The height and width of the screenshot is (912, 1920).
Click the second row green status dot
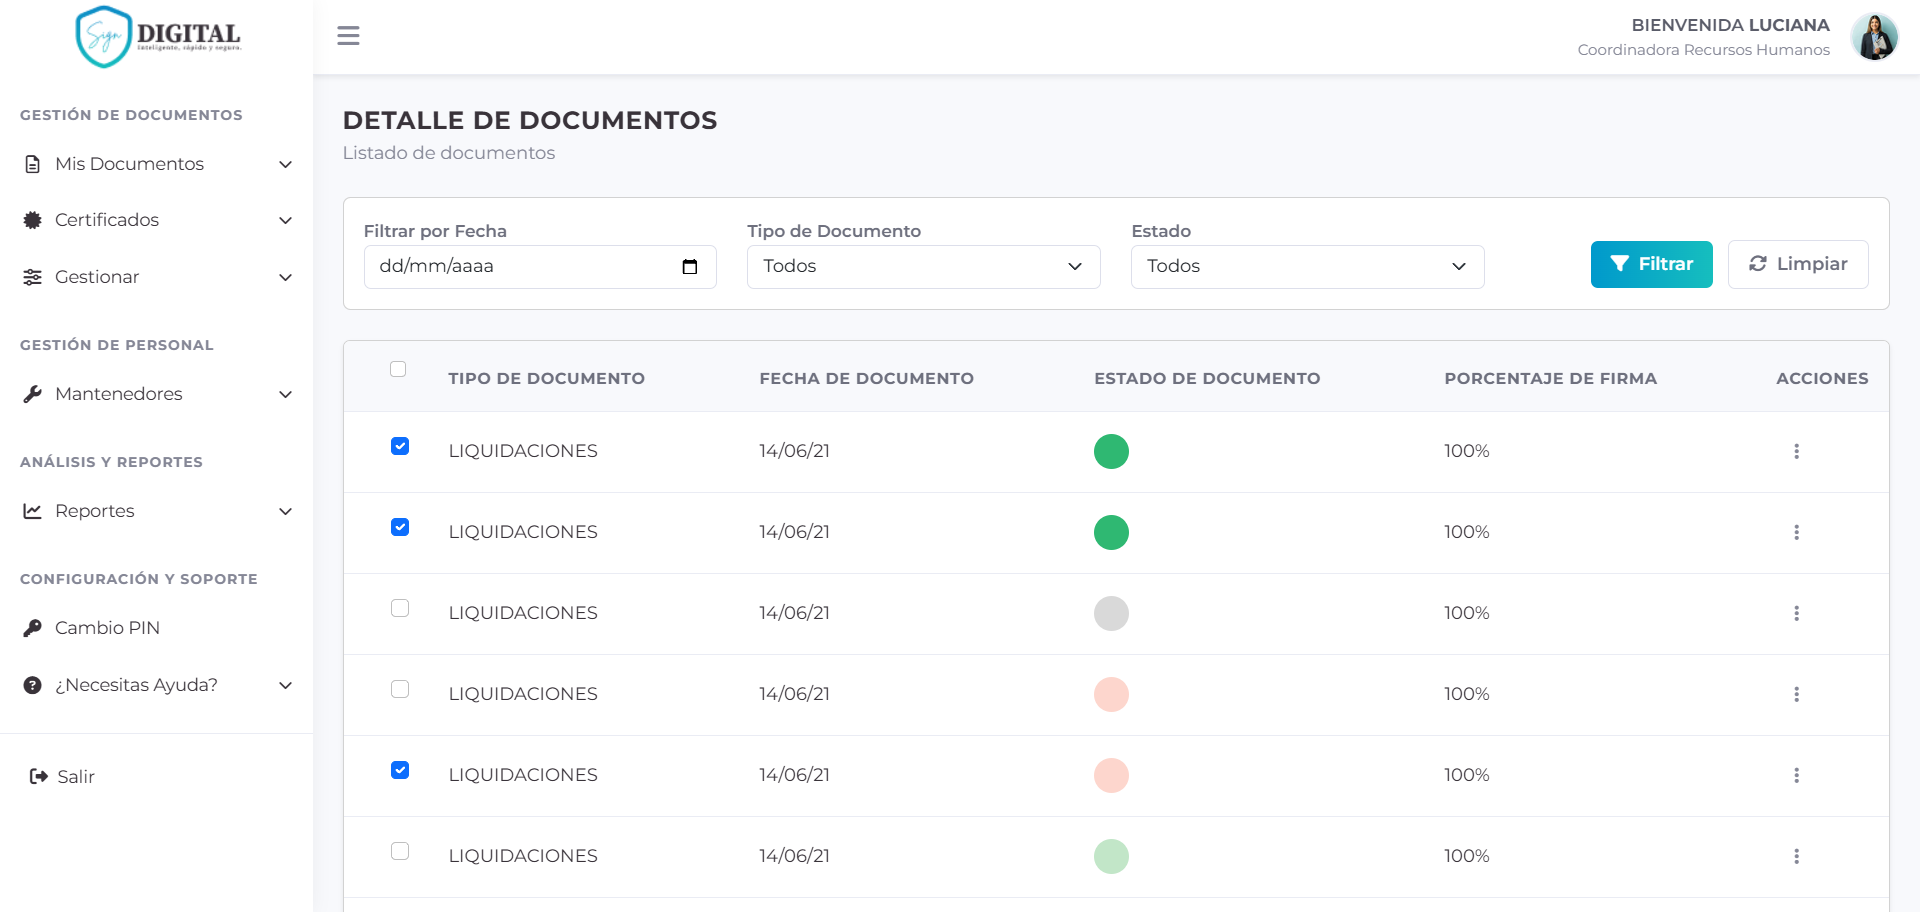pos(1111,532)
